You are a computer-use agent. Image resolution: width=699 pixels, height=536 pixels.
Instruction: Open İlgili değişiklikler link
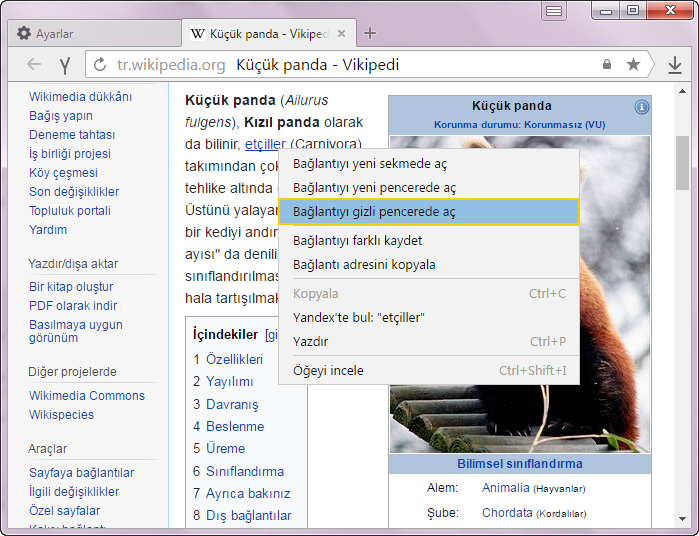74,492
